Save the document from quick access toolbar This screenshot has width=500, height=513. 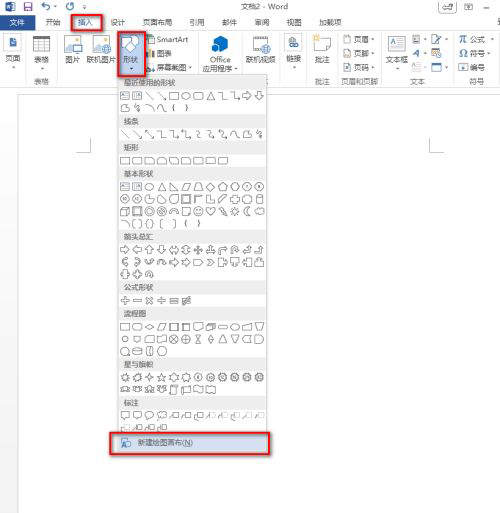click(x=29, y=6)
